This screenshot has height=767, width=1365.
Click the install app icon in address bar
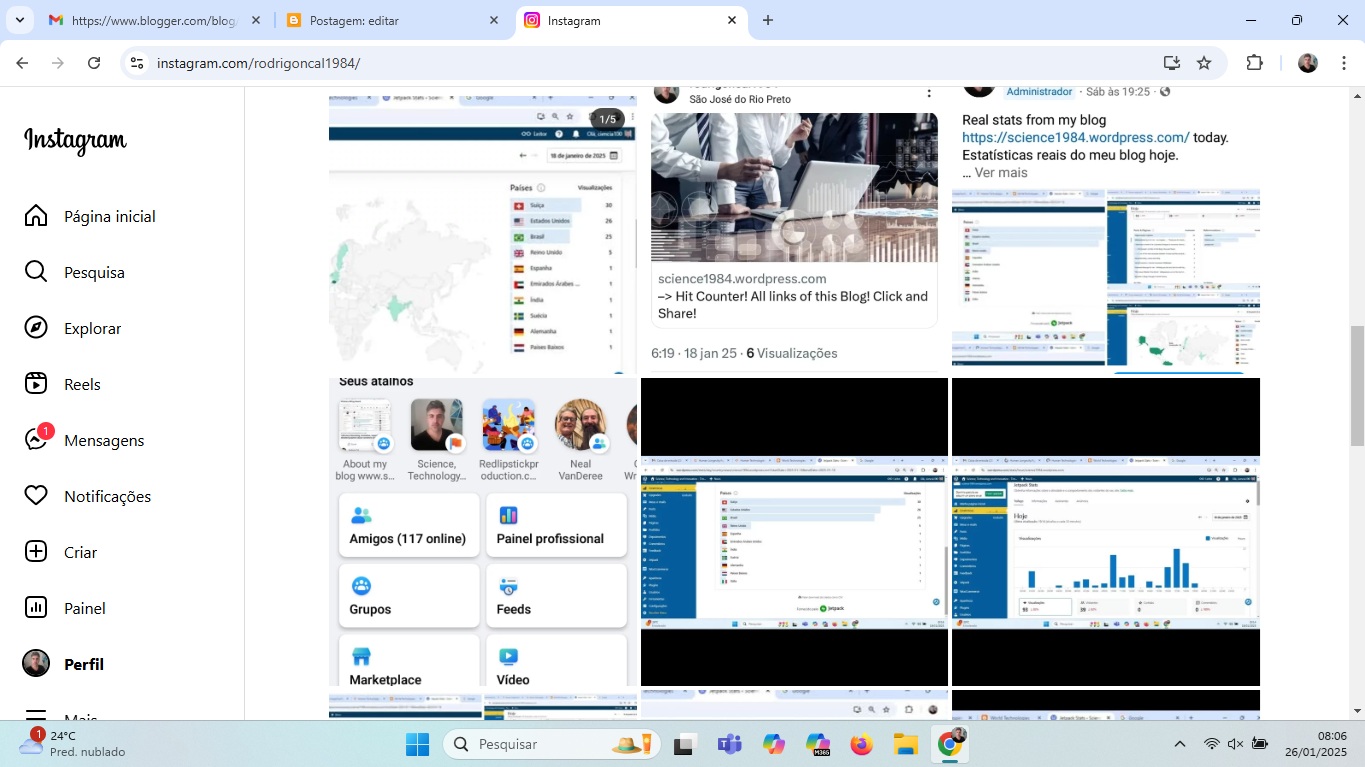coord(1172,63)
